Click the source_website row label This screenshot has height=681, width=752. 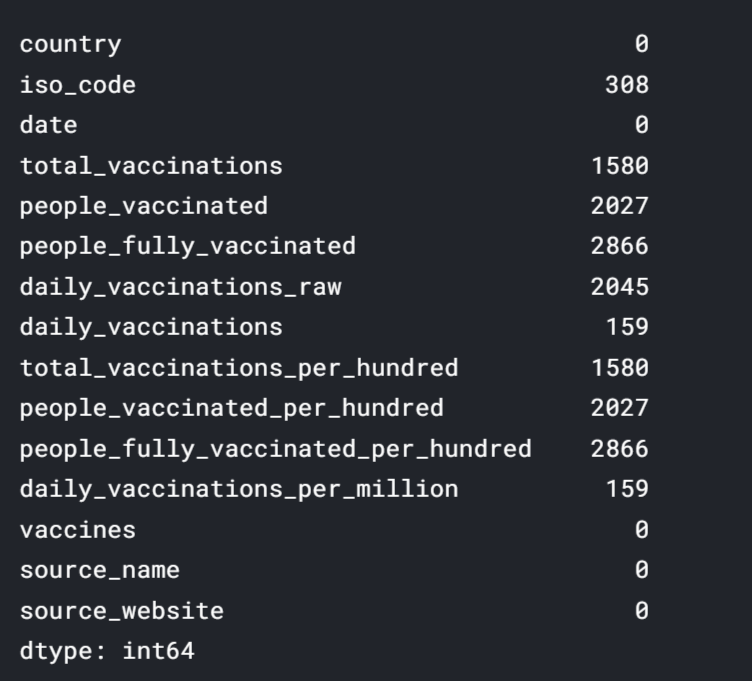pyautogui.click(x=121, y=610)
